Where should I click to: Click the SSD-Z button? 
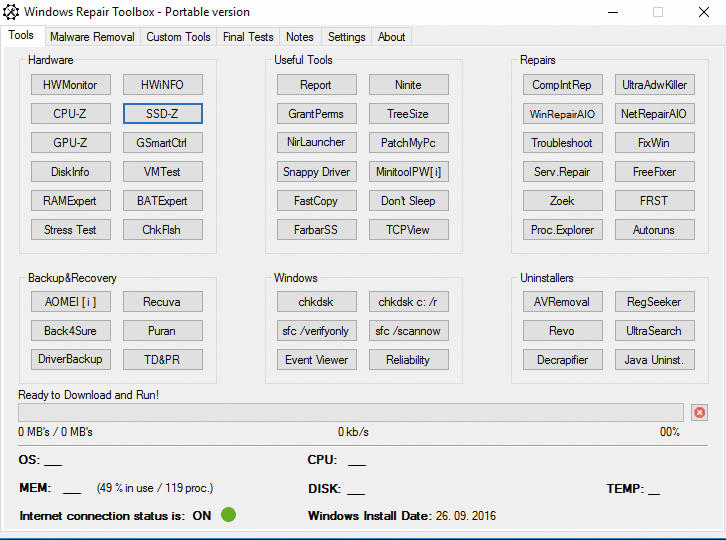163,113
